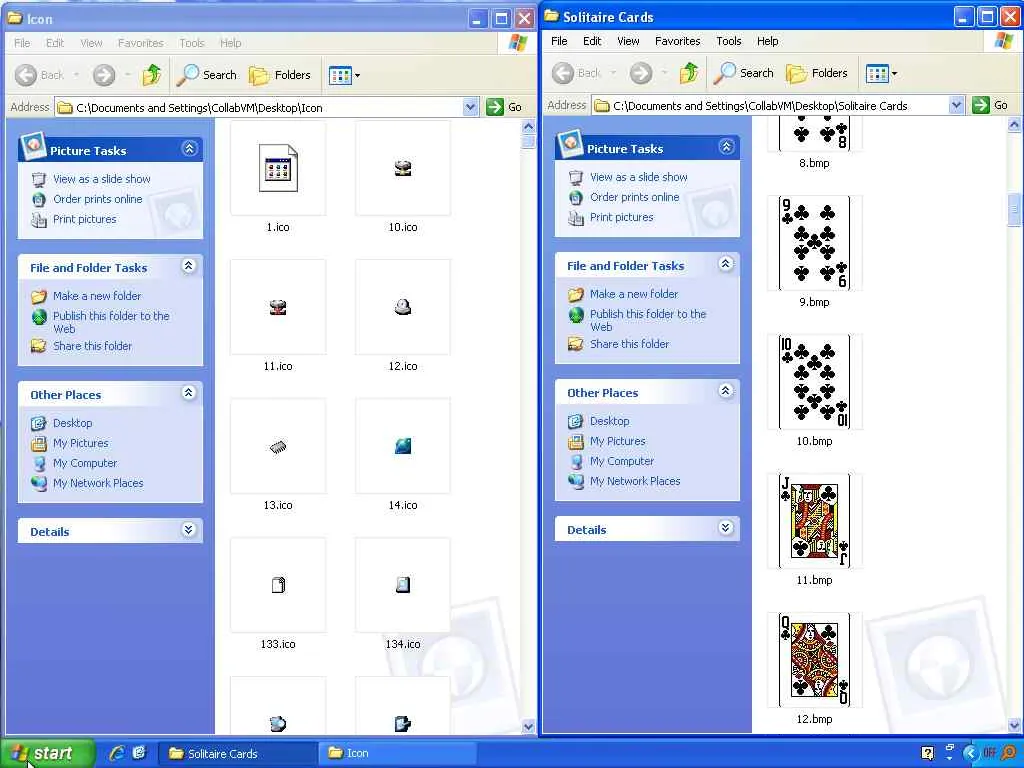Open Help menu in Solitaire Cards window

pyautogui.click(x=767, y=41)
